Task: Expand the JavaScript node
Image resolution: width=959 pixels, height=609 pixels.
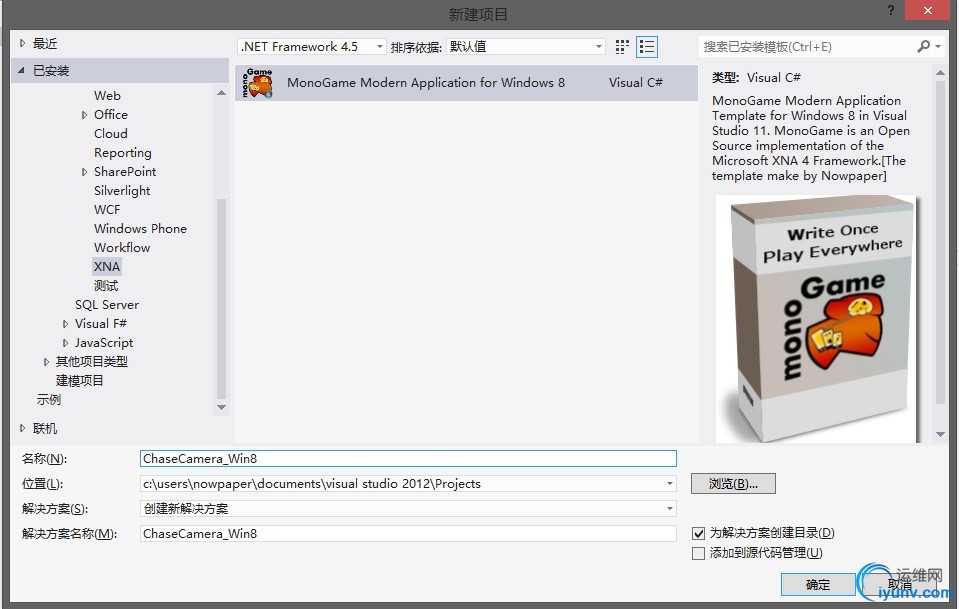Action: coord(65,343)
